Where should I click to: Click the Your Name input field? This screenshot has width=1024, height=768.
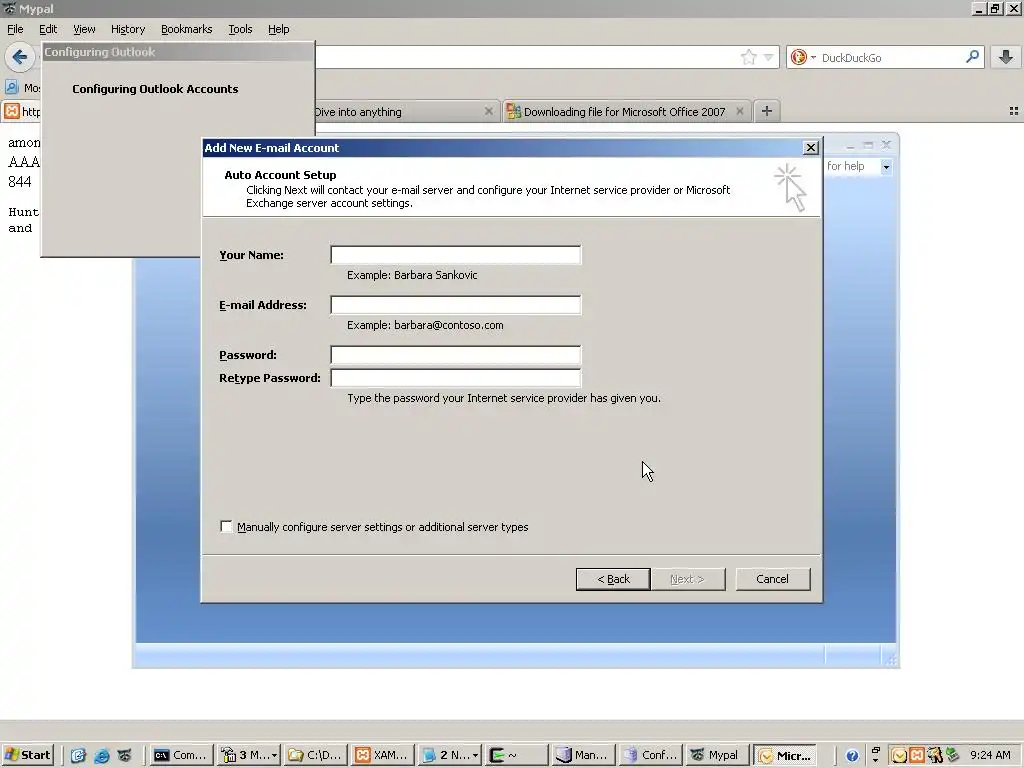pyautogui.click(x=455, y=255)
